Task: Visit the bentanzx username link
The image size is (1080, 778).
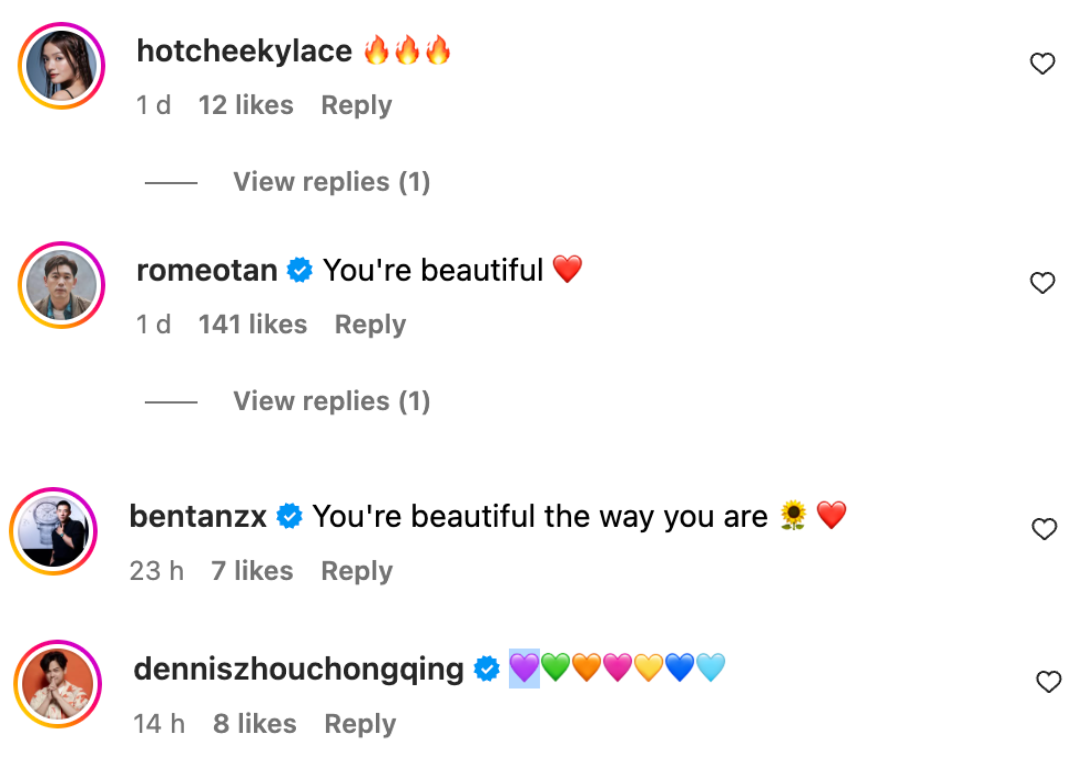Action: point(198,516)
